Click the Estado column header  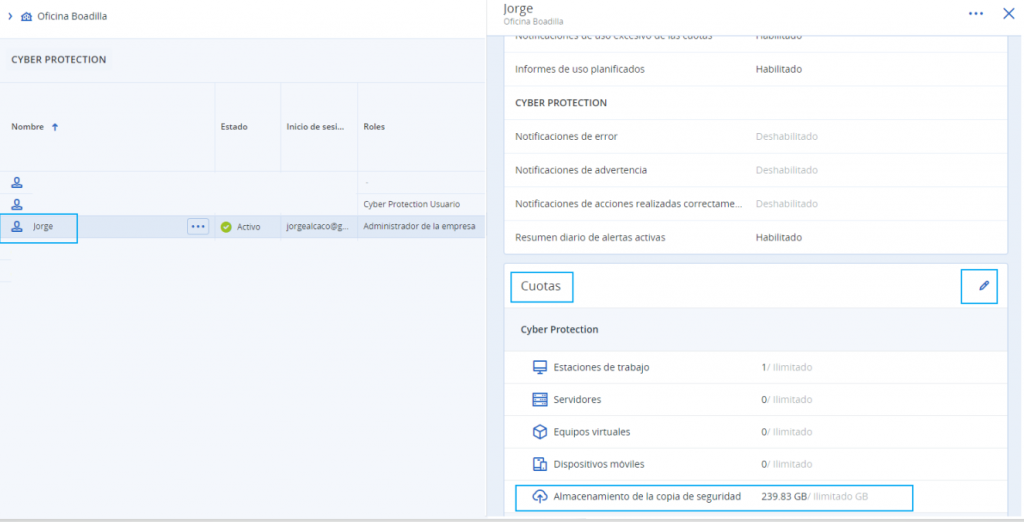click(x=234, y=127)
